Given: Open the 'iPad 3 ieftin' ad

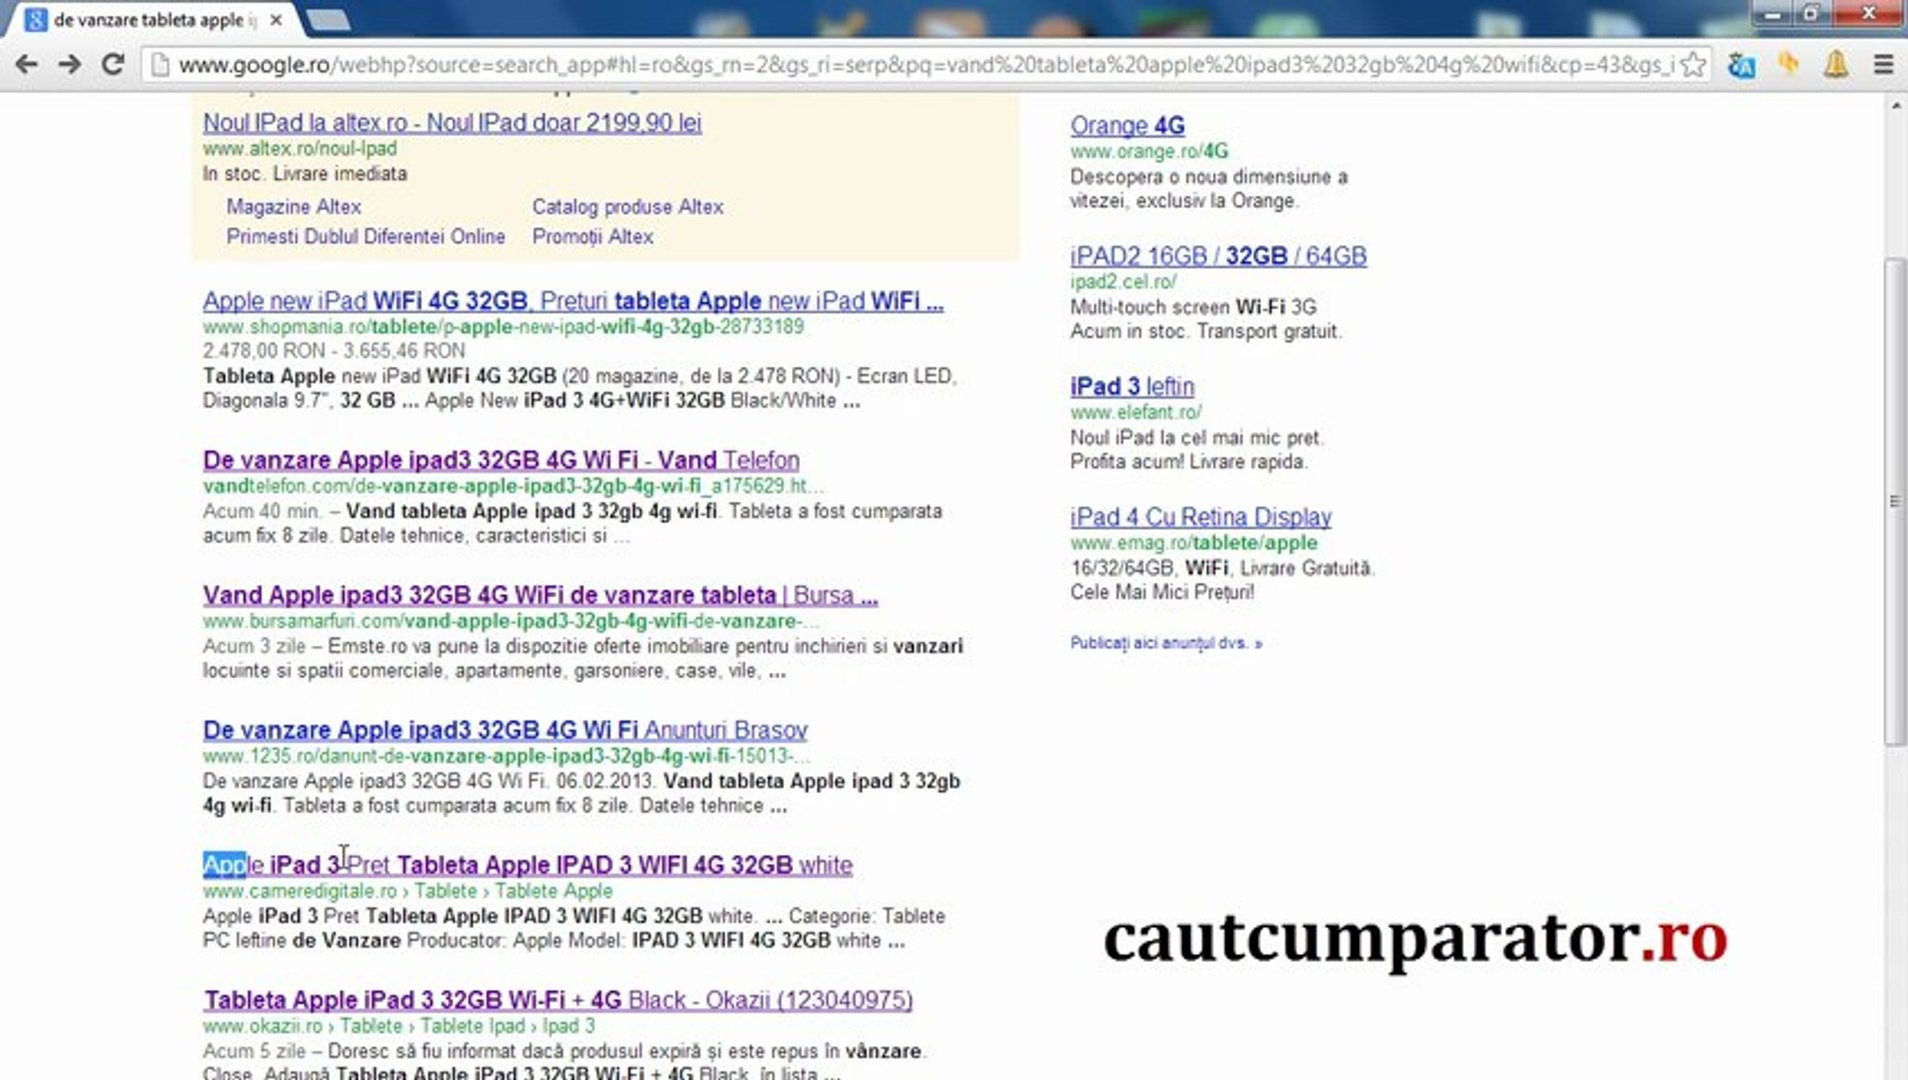Looking at the screenshot, I should click(x=1132, y=387).
